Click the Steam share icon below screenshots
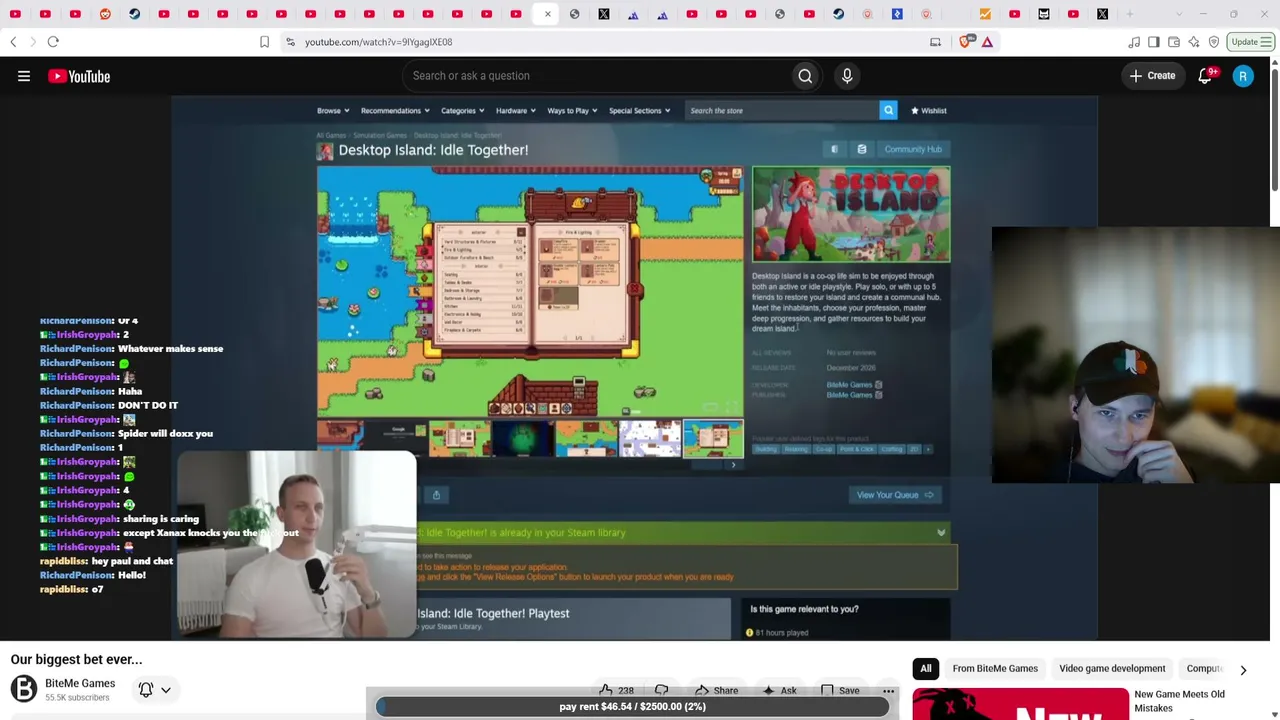Image resolution: width=1280 pixels, height=720 pixels. 436,495
